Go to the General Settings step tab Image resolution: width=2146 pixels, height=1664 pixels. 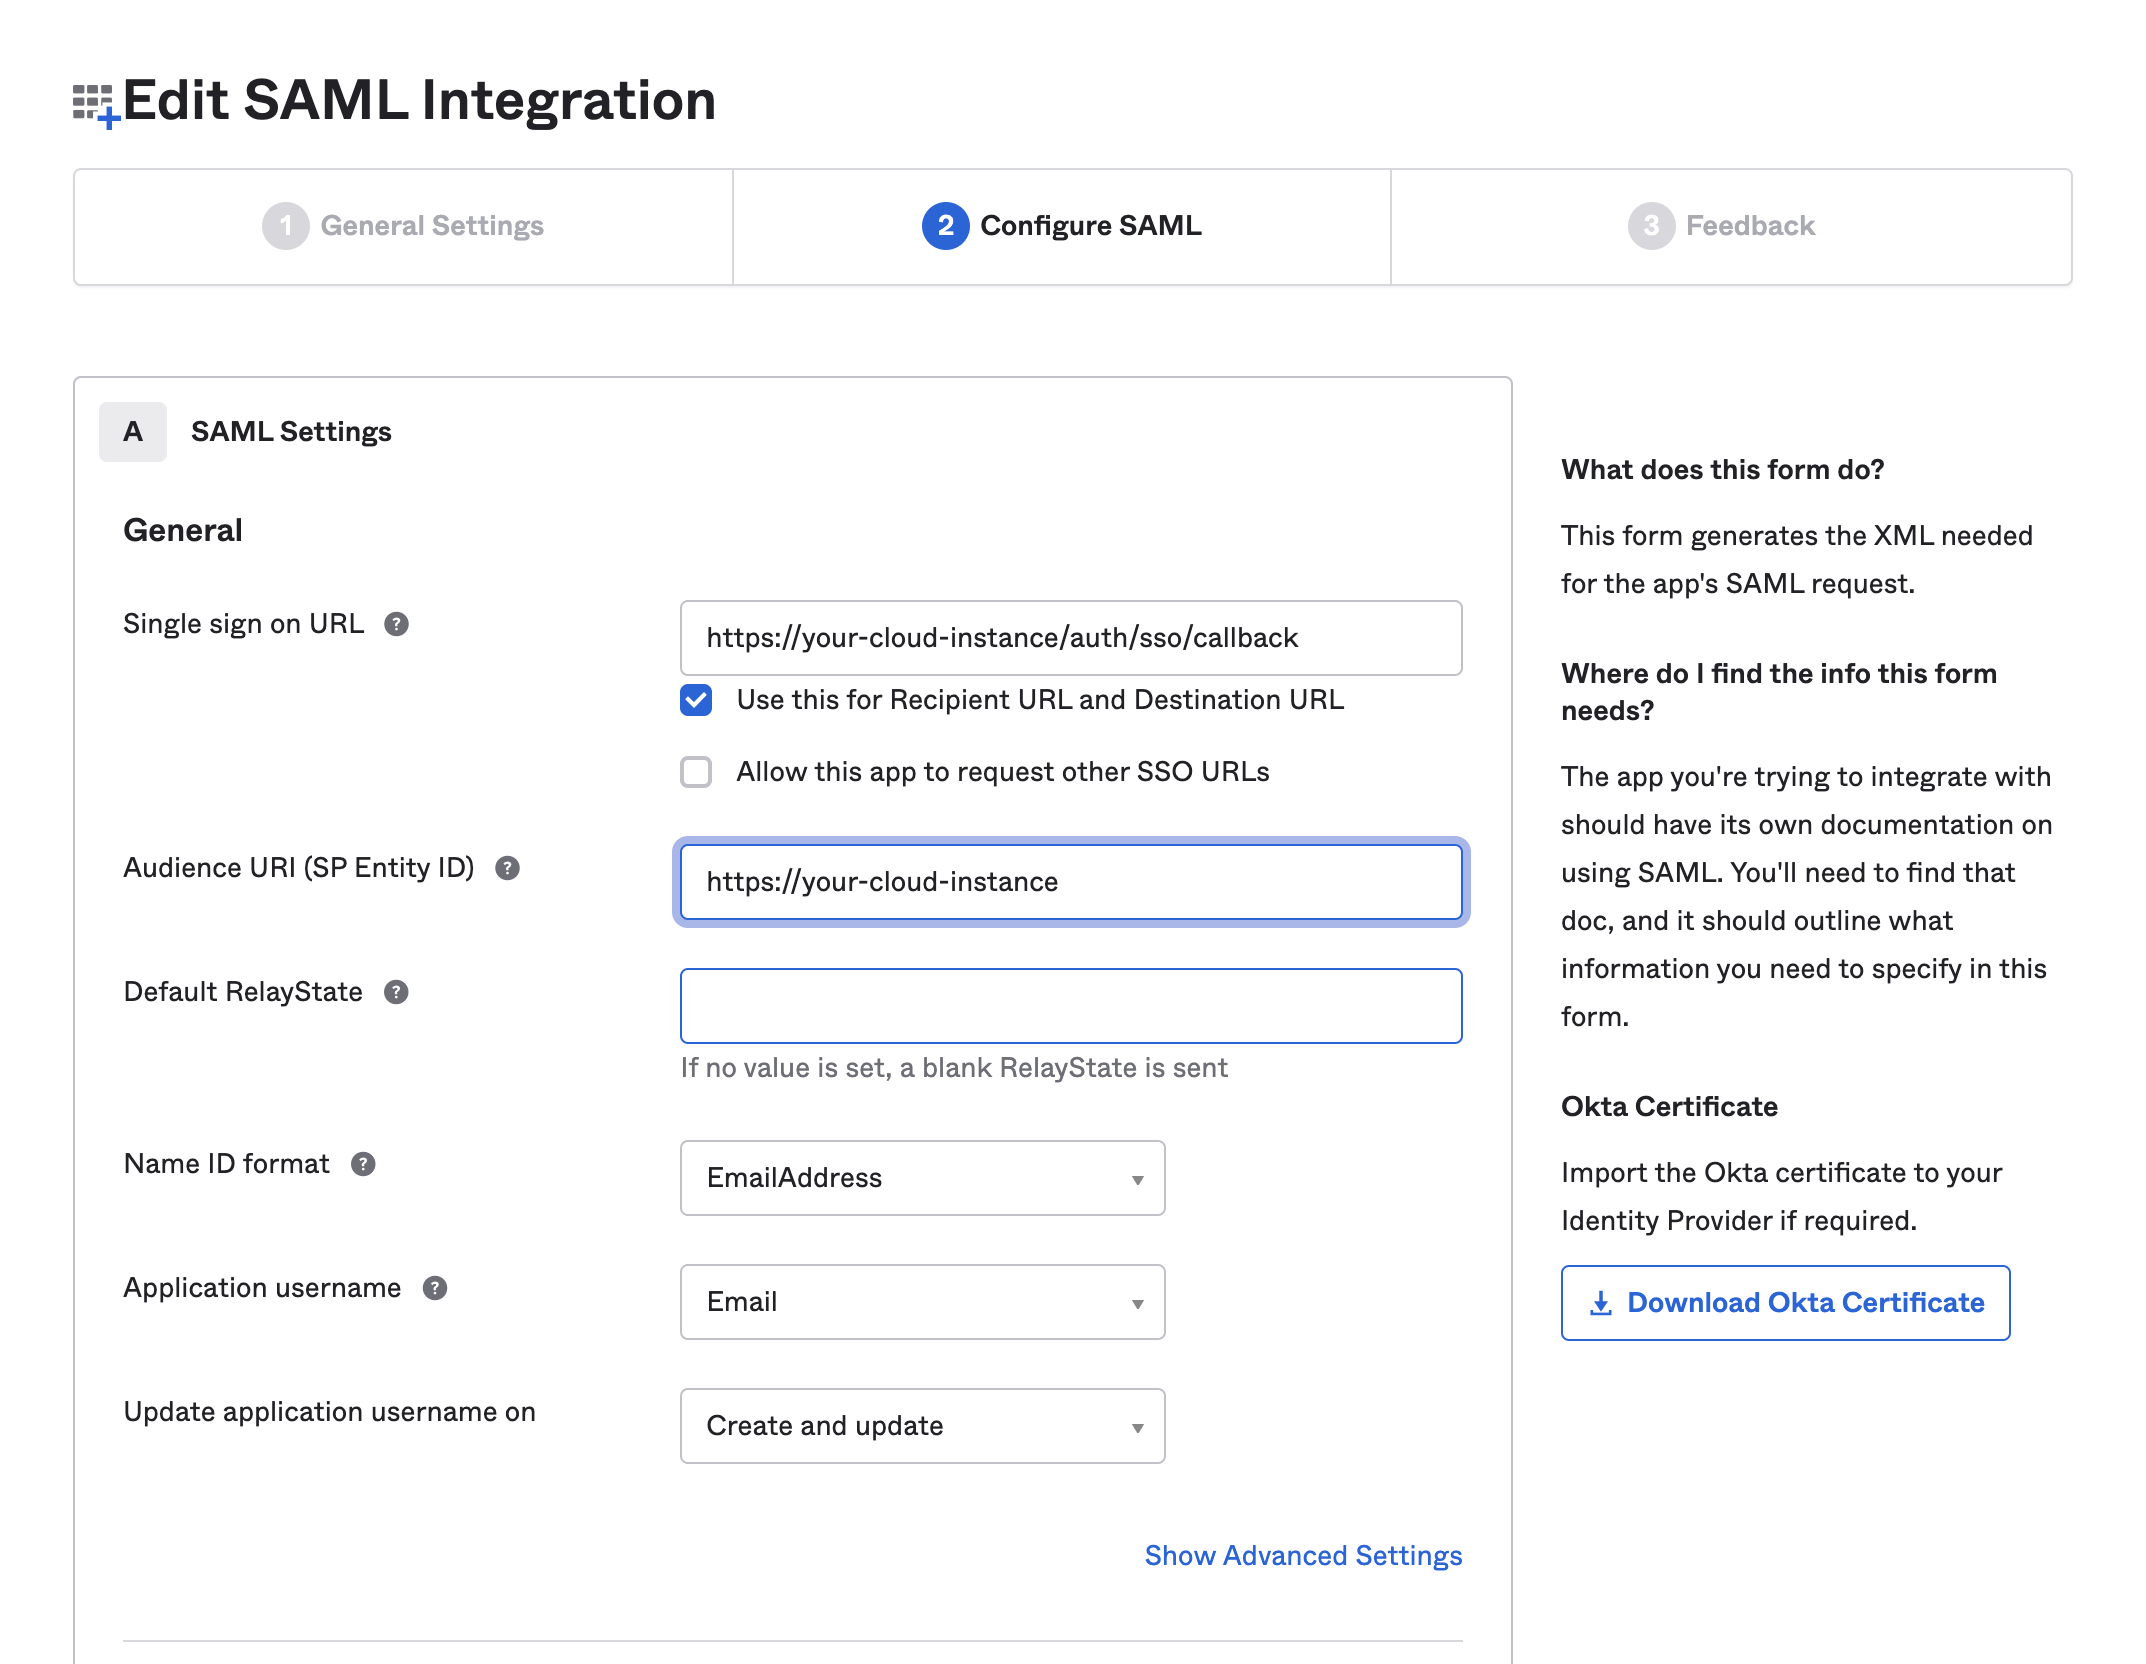(404, 226)
